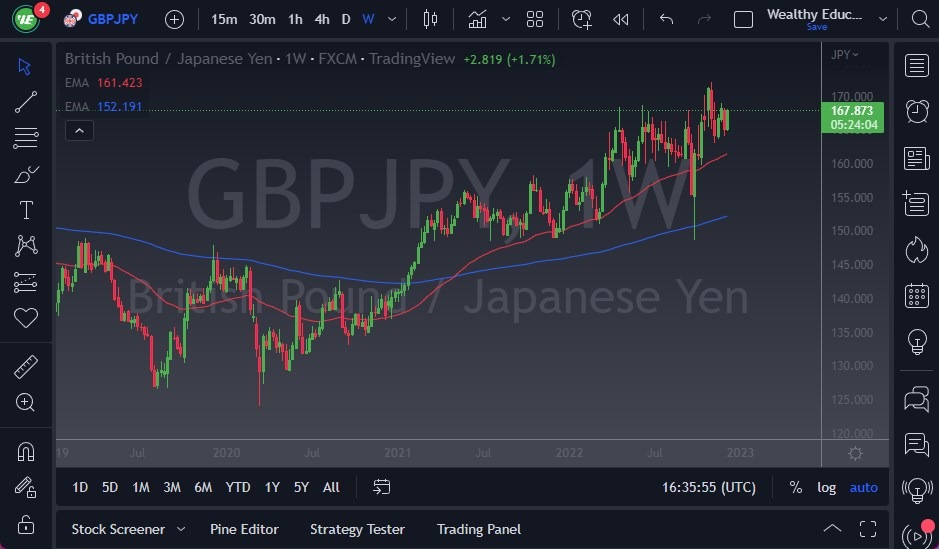Select the 15m timeframe

point(224,19)
